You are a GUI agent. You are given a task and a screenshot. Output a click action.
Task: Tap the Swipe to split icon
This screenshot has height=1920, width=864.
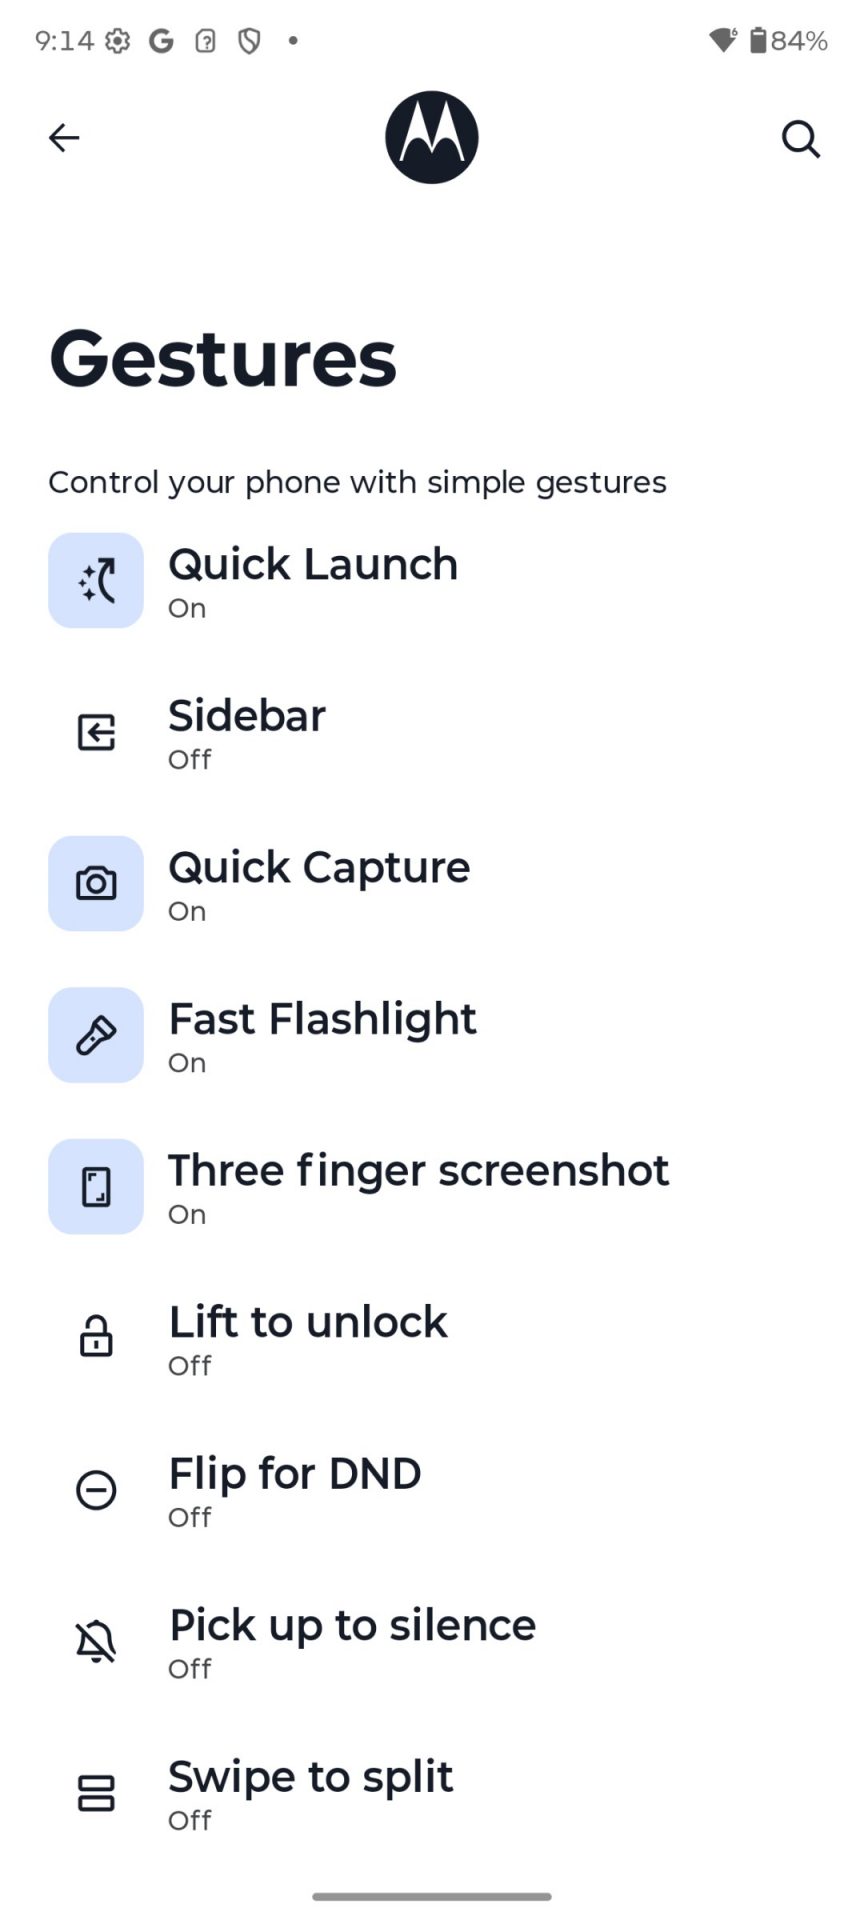point(96,1793)
